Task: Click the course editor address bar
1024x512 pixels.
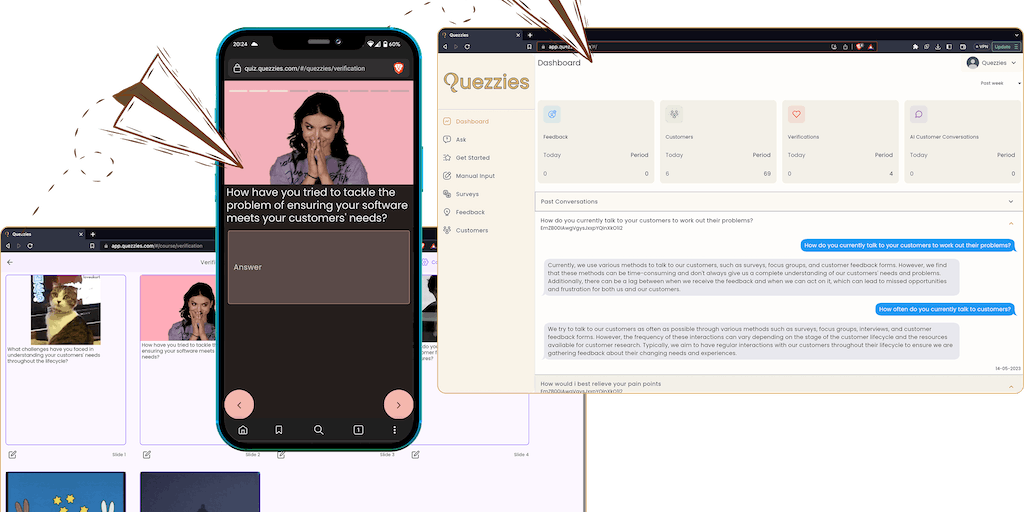Action: (x=159, y=246)
